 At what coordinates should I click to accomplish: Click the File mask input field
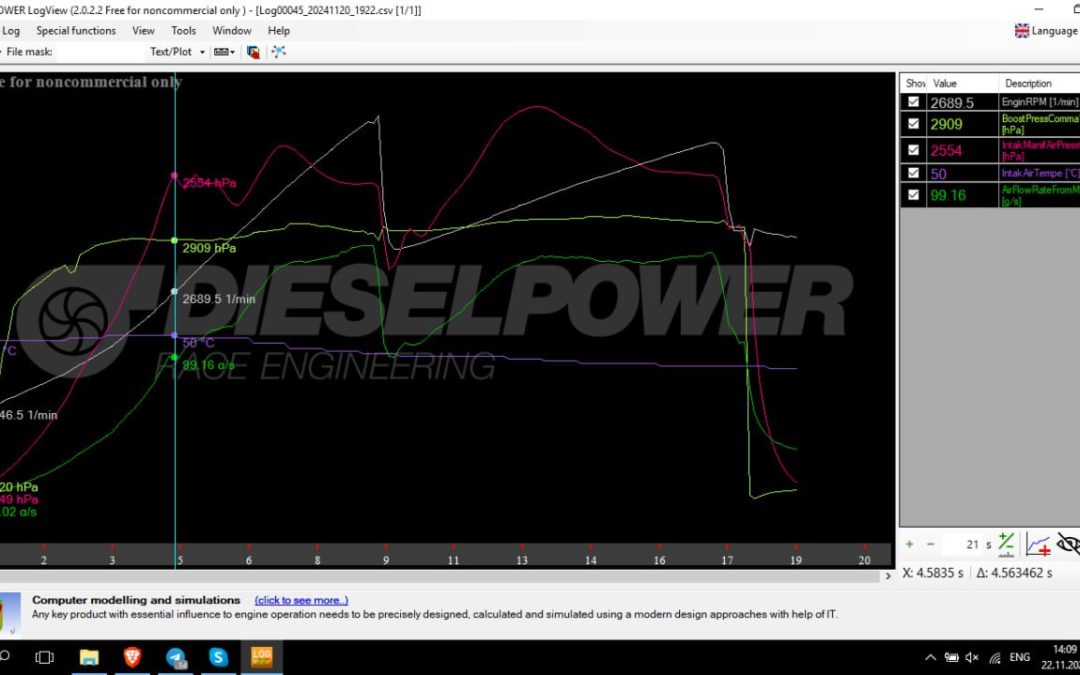pos(99,52)
